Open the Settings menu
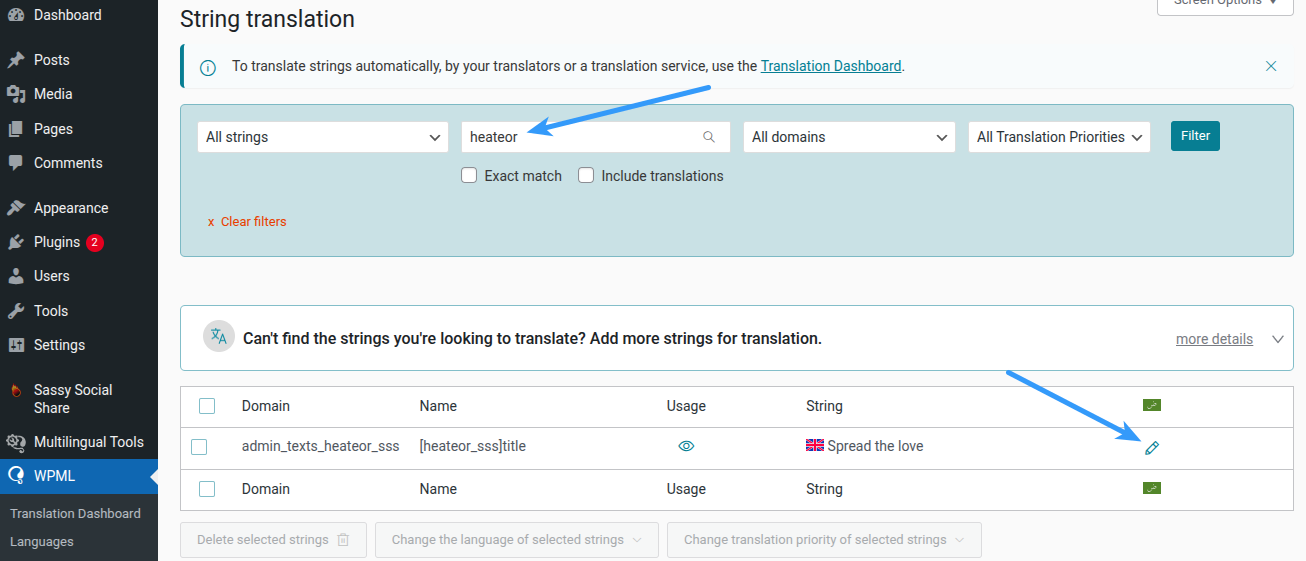This screenshot has width=1306, height=561. (x=78, y=345)
